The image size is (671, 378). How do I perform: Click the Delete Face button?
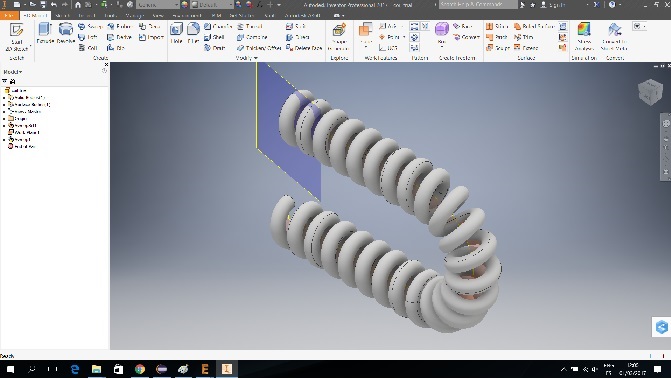304,48
